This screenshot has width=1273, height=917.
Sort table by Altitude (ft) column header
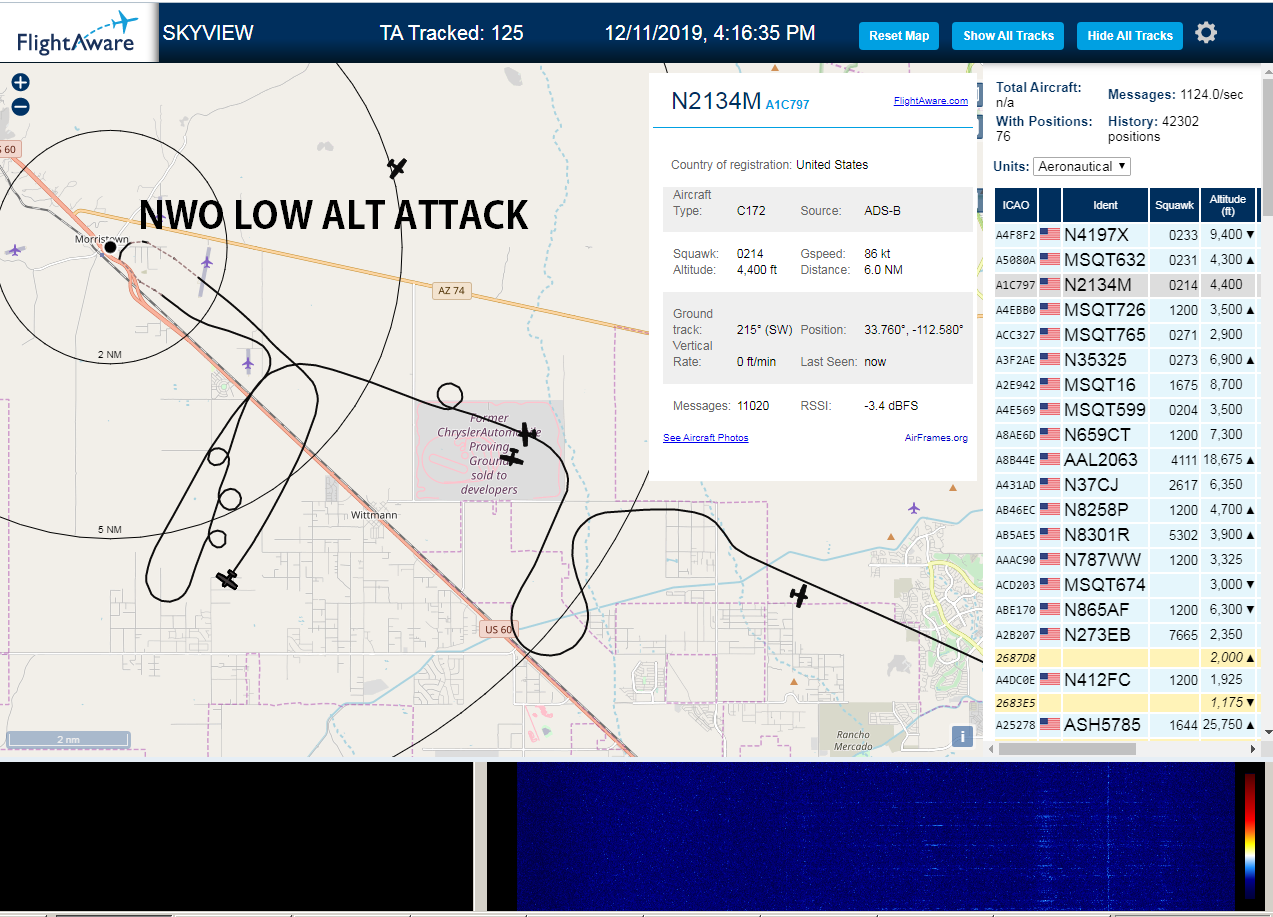pyautogui.click(x=1227, y=205)
